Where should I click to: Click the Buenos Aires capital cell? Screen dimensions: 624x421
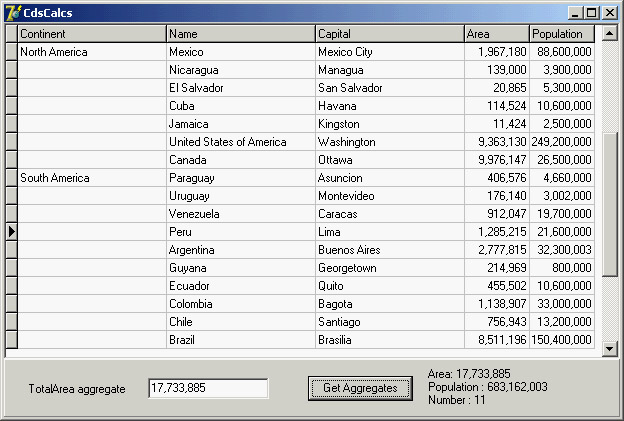[x=389, y=249]
